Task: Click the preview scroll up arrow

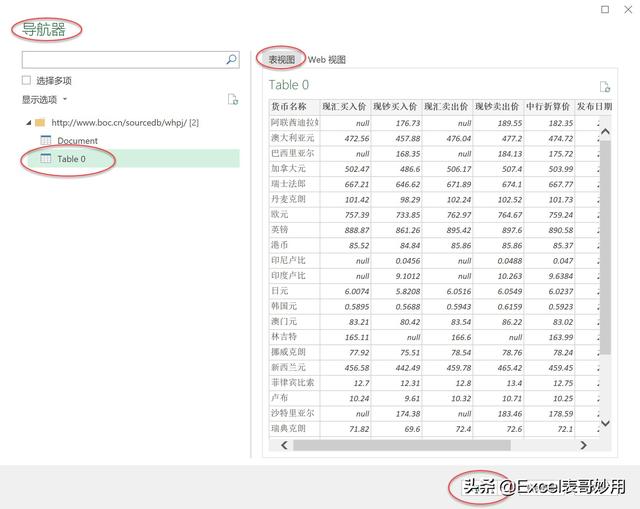Action: (x=605, y=131)
